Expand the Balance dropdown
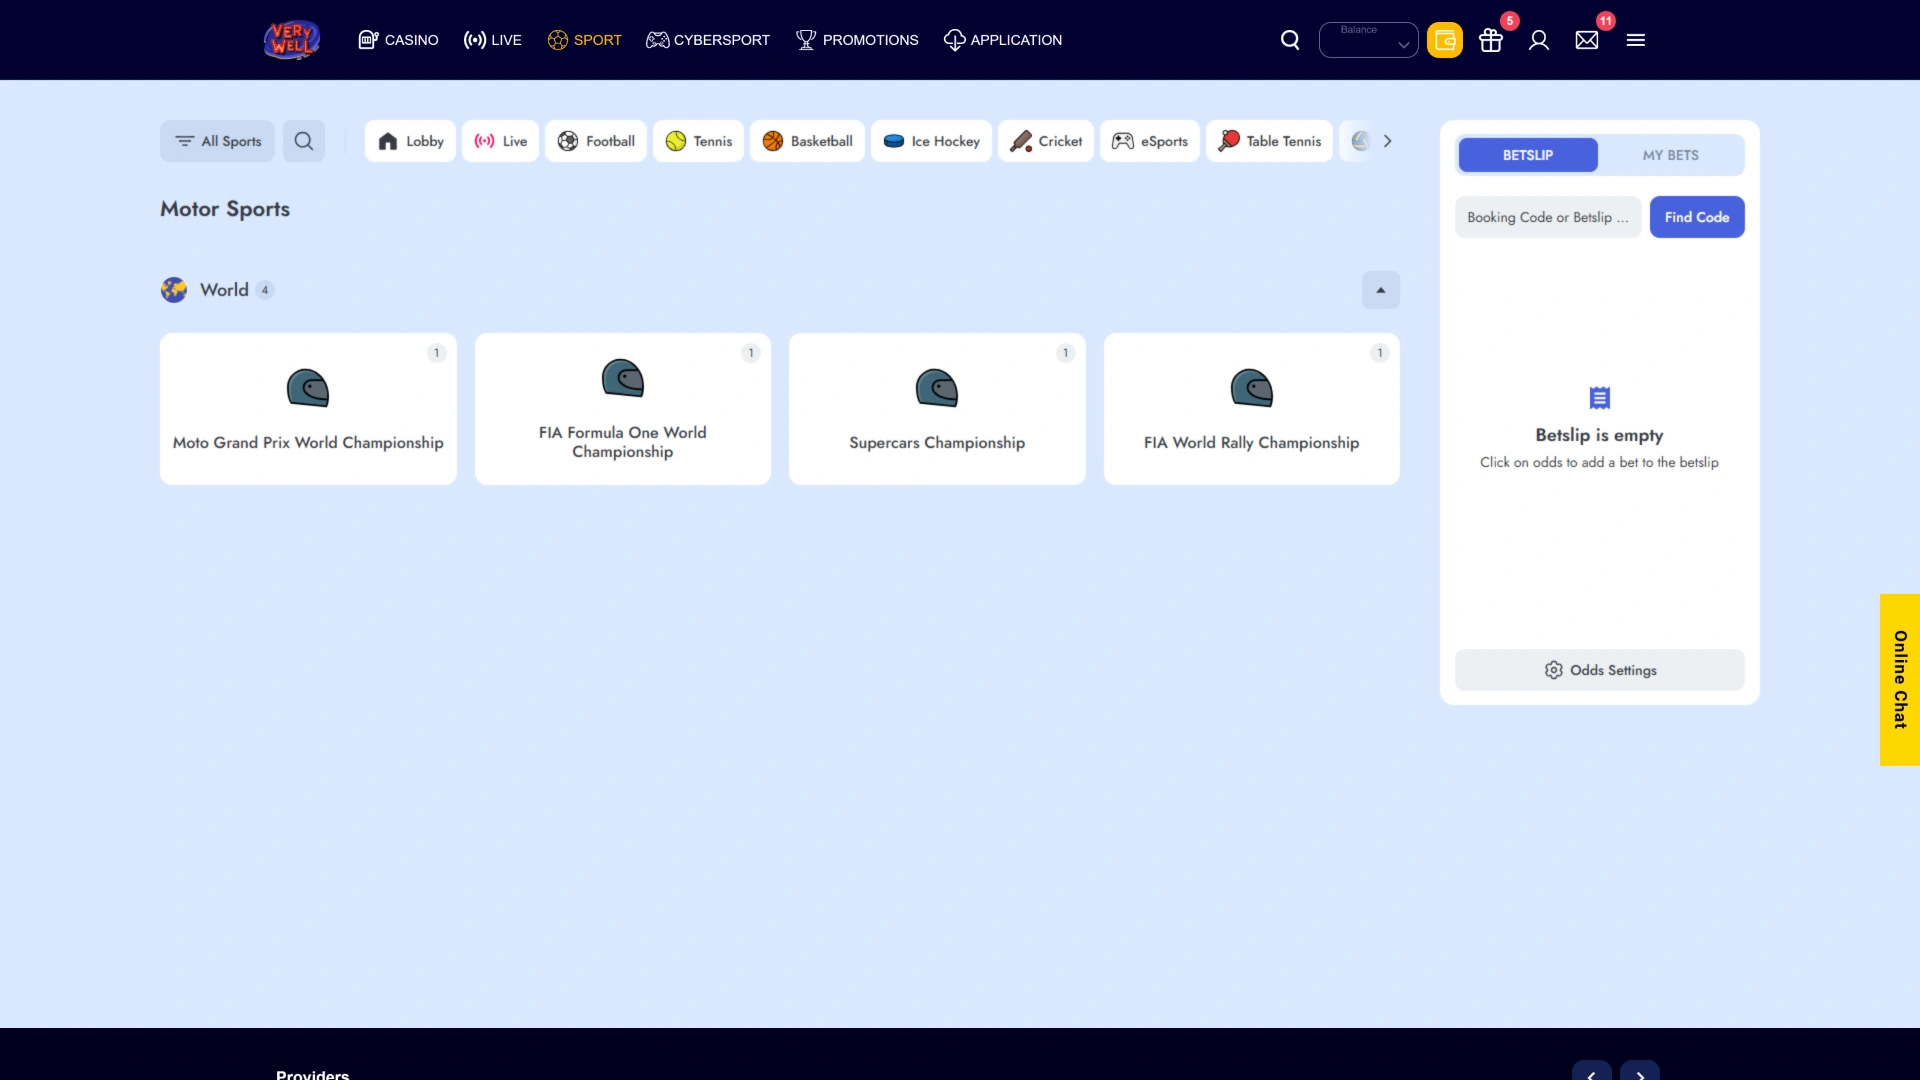This screenshot has height=1080, width=1920. pyautogui.click(x=1369, y=40)
